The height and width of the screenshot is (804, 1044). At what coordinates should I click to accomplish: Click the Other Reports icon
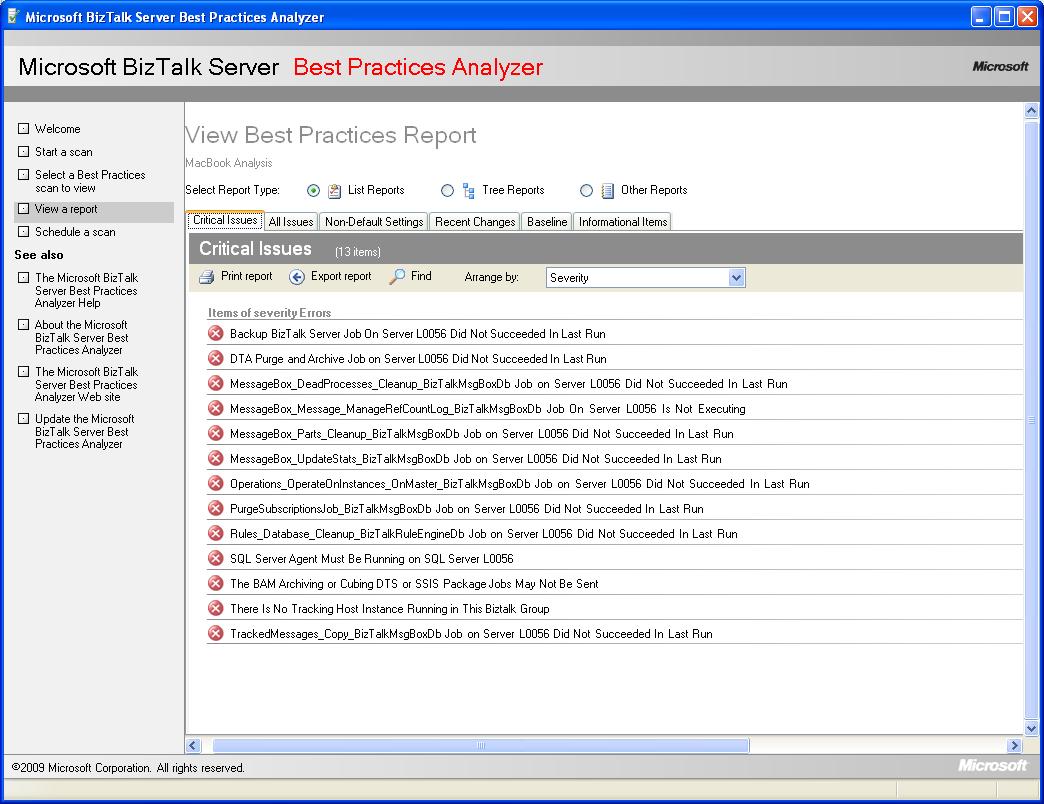(608, 191)
